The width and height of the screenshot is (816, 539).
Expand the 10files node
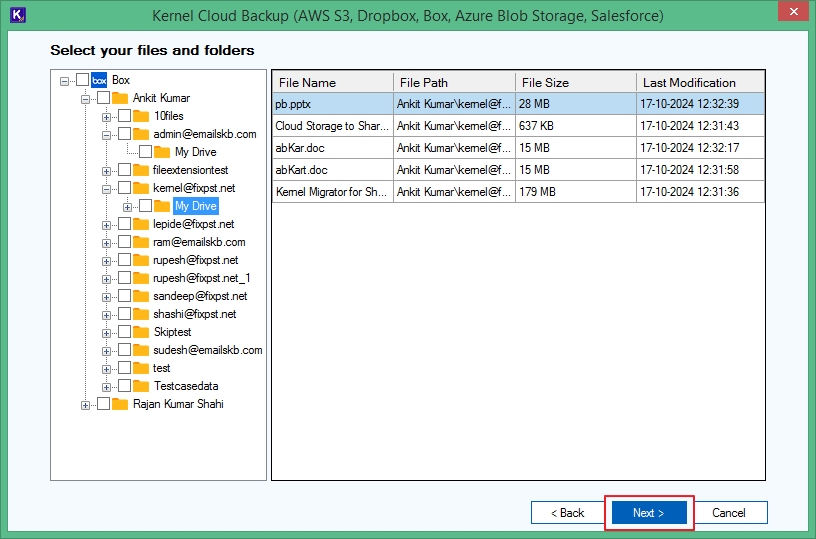[106, 117]
